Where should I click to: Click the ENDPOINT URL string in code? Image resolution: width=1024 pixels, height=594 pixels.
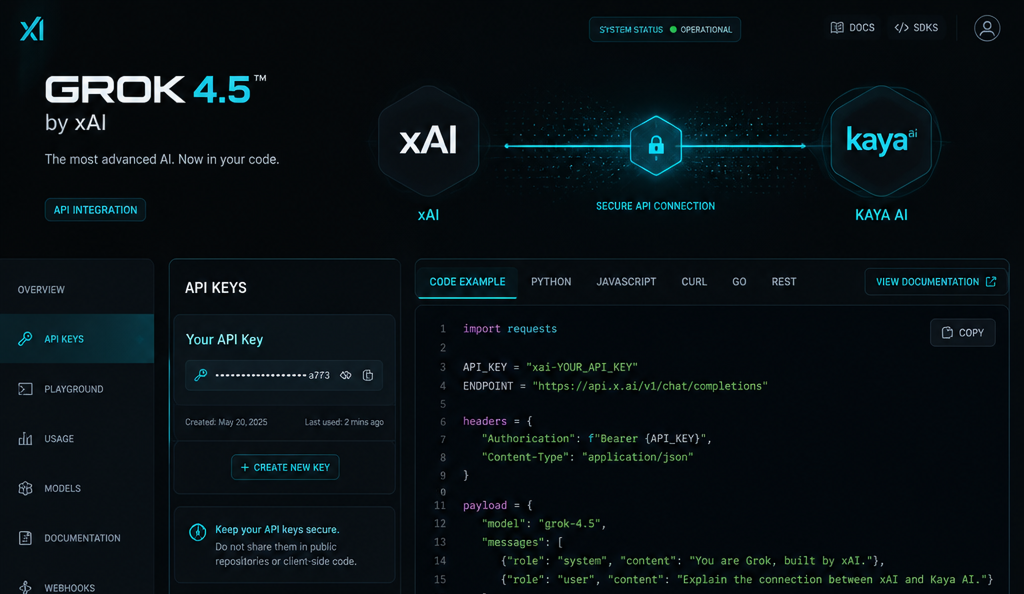pyautogui.click(x=650, y=386)
